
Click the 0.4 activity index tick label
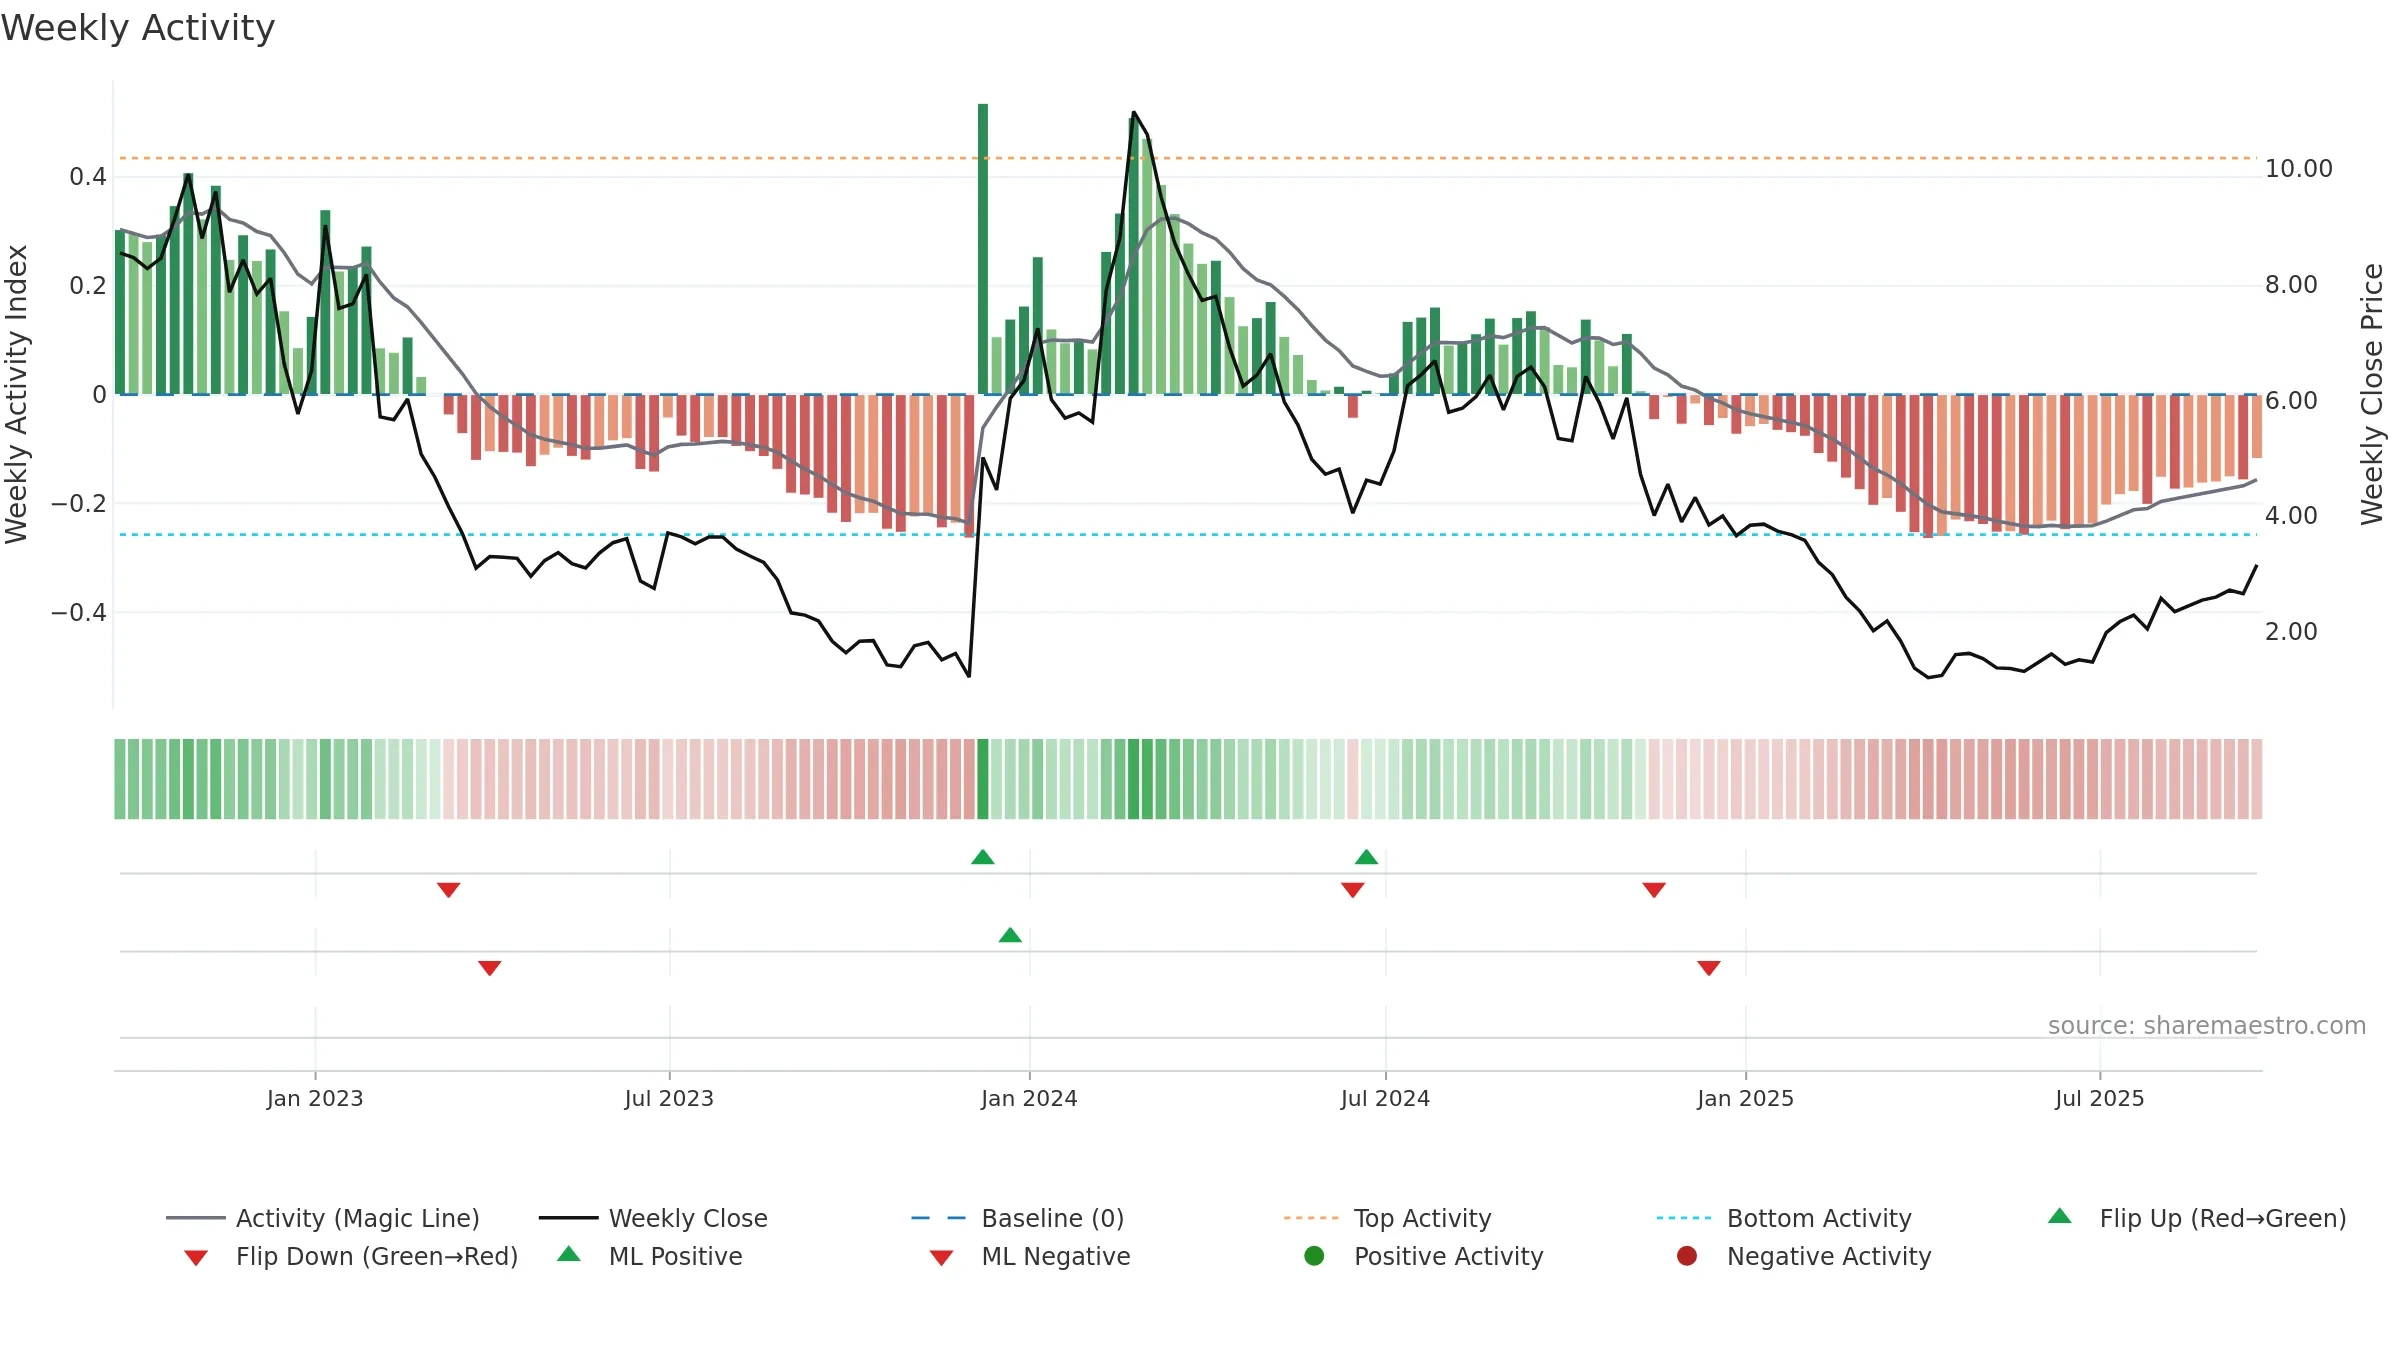click(x=88, y=177)
